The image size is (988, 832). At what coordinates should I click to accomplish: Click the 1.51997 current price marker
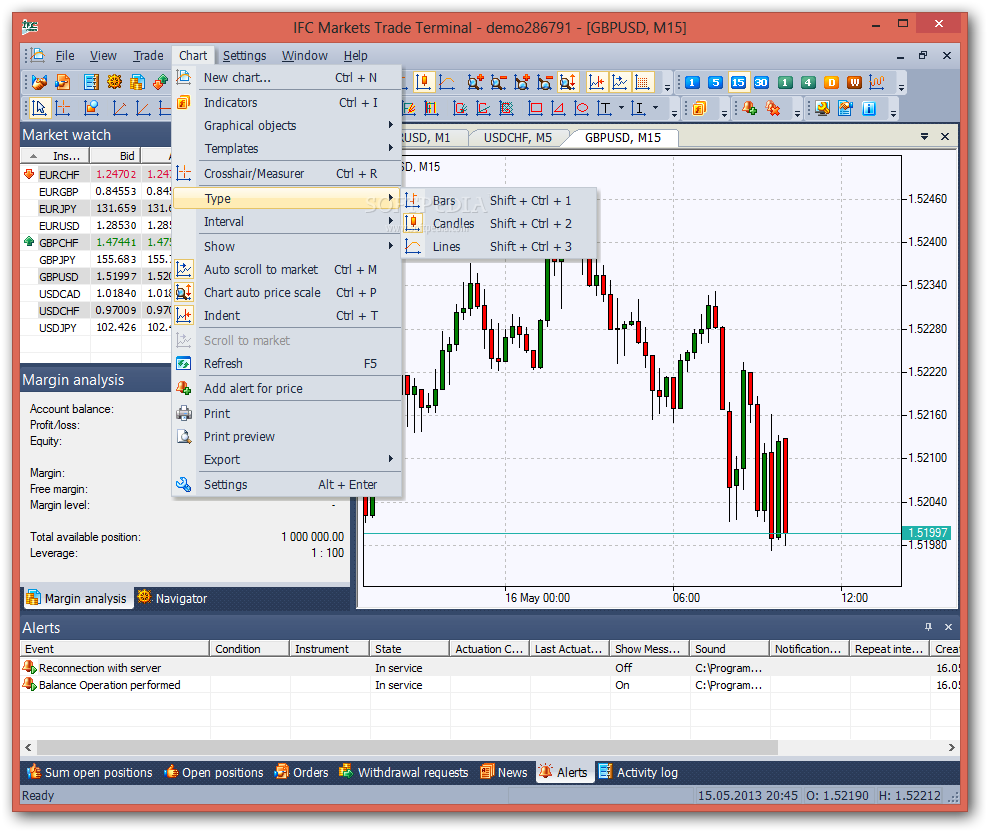point(926,533)
